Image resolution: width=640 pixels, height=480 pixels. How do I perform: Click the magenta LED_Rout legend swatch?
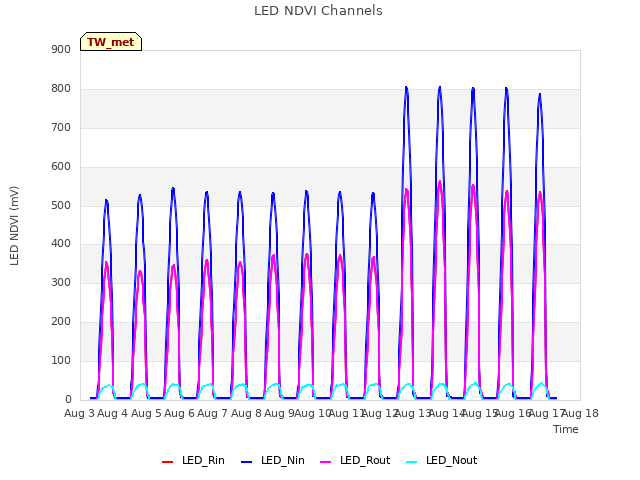point(326,462)
